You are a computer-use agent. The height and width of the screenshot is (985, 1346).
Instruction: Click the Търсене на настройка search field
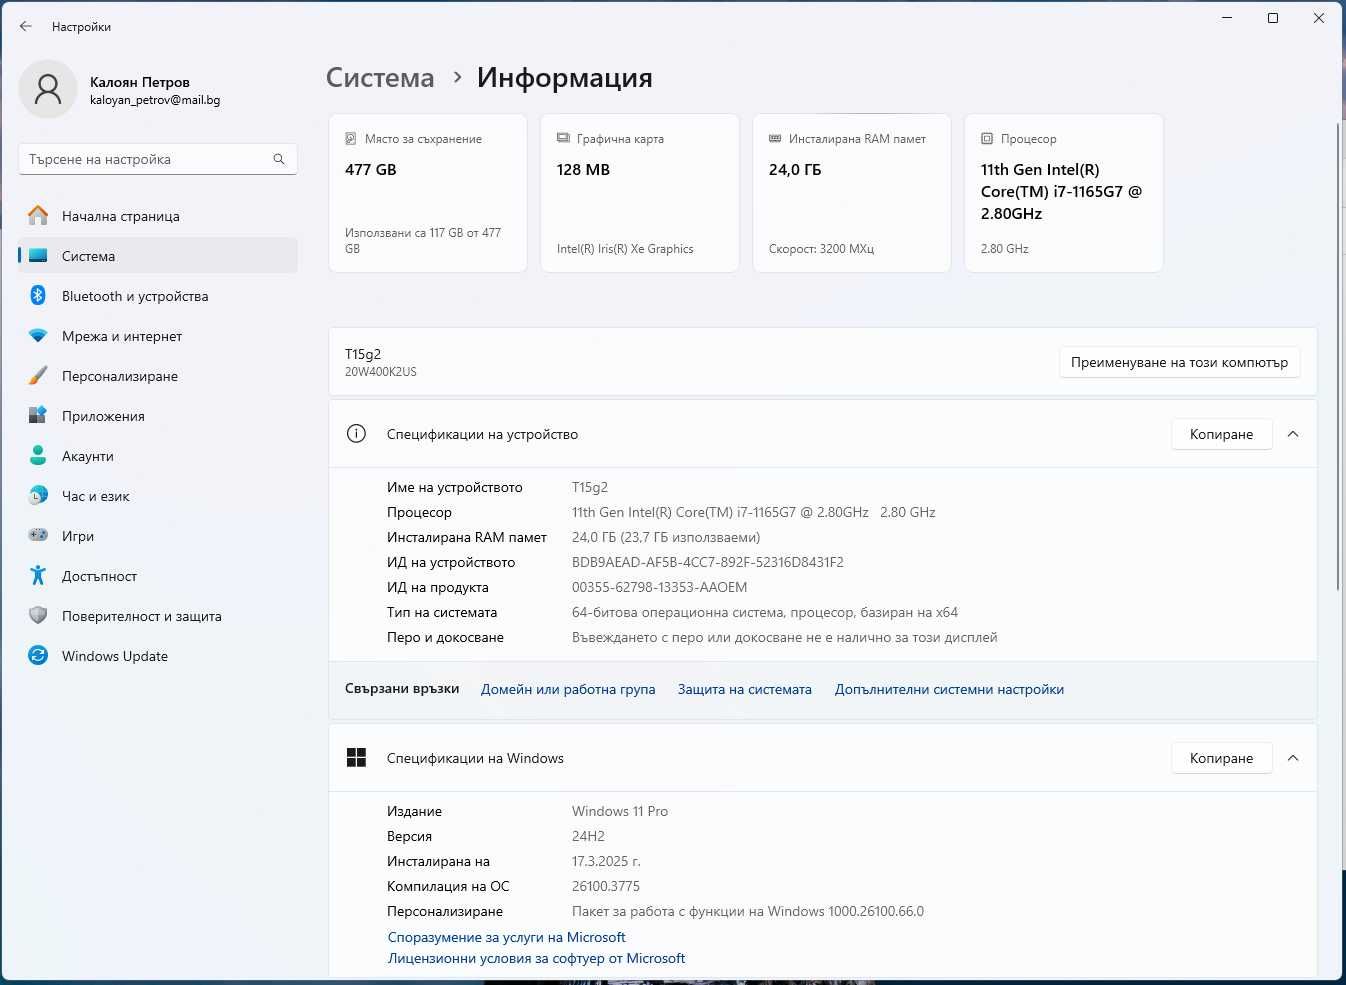coord(158,159)
